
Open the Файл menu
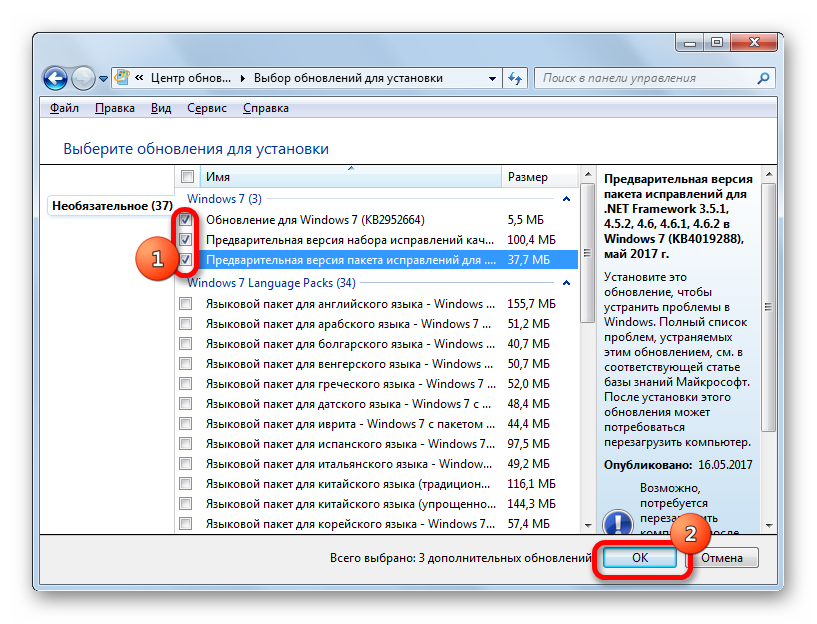pos(64,108)
